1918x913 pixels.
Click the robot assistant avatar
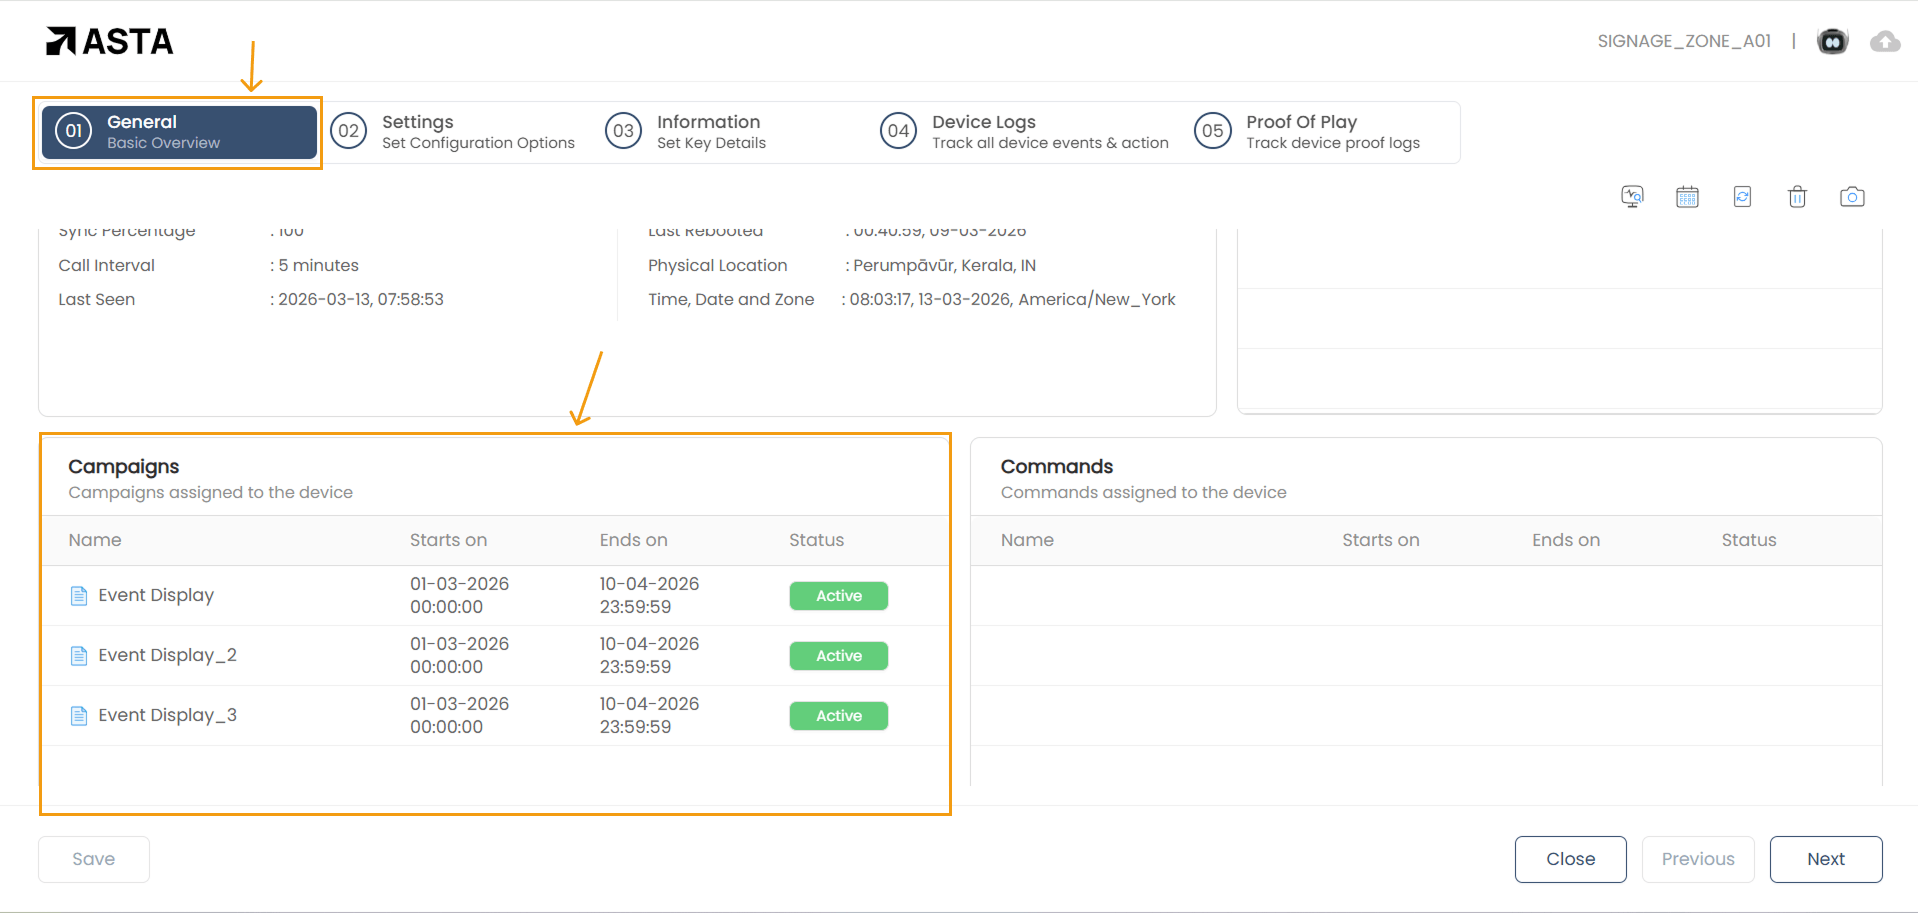tap(1832, 41)
